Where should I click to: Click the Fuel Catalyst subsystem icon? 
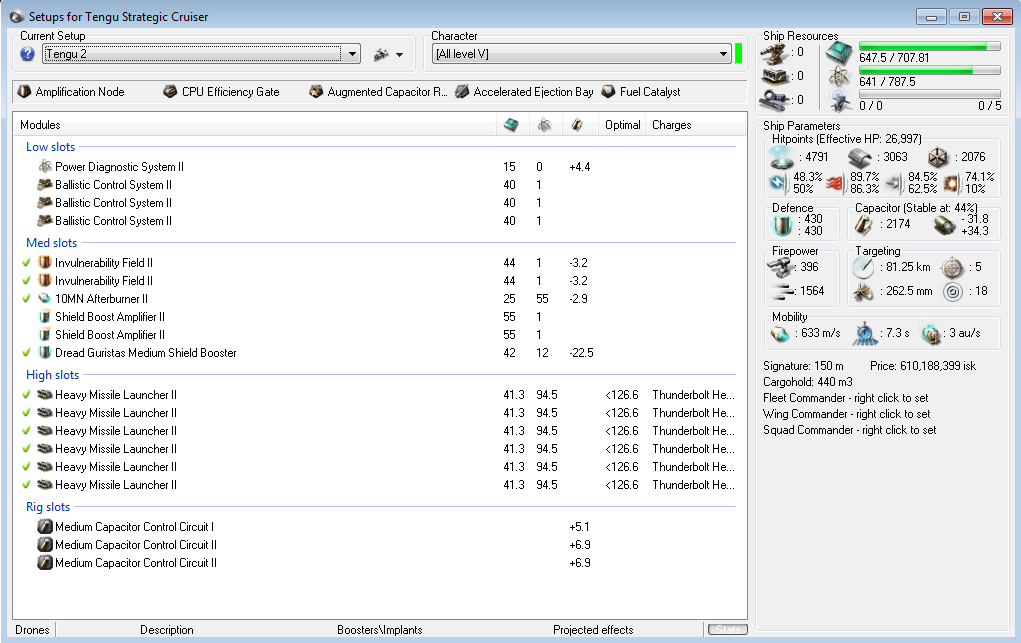(608, 92)
